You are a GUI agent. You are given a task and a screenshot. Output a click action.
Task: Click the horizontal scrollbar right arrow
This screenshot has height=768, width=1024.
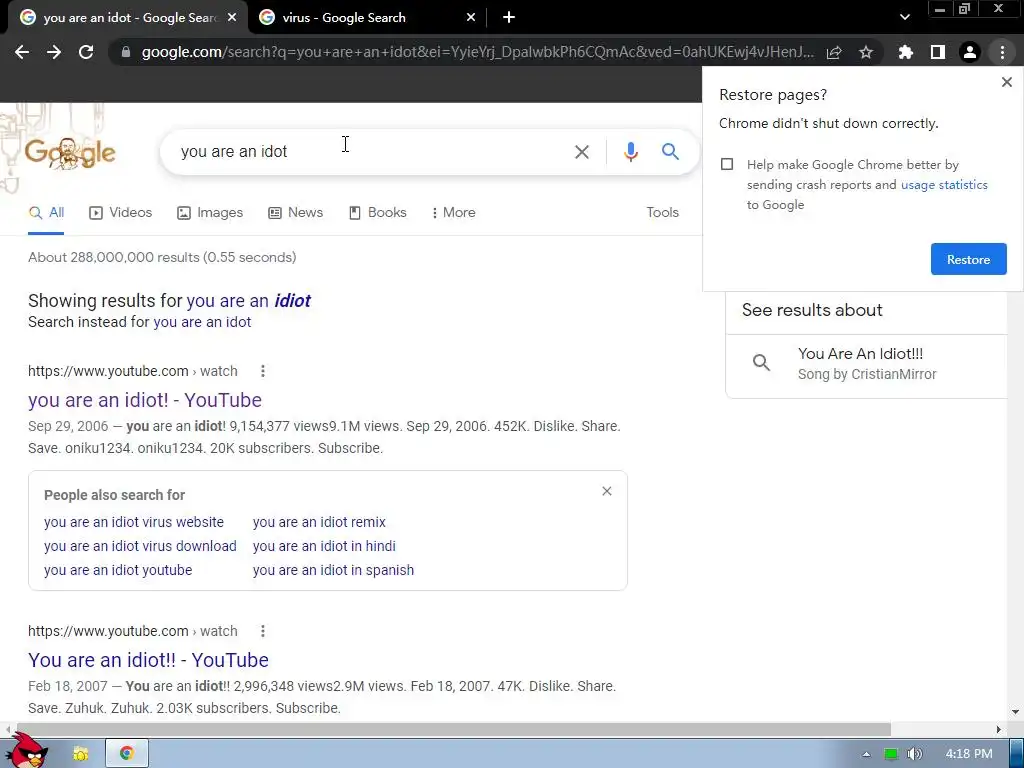click(x=998, y=729)
